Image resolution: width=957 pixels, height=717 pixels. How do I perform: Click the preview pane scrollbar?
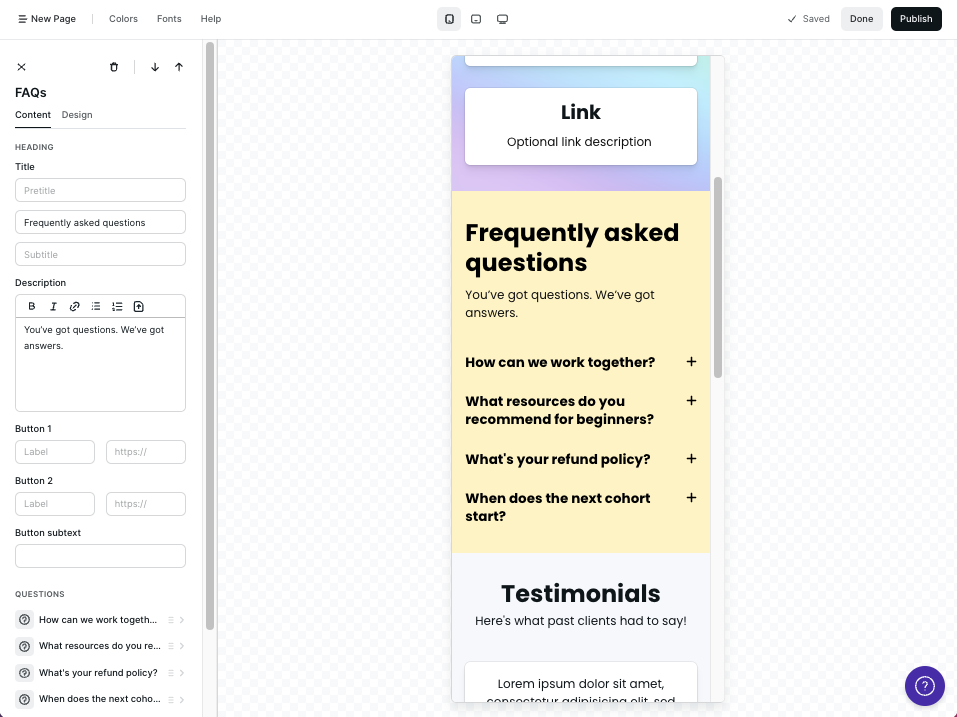point(718,278)
